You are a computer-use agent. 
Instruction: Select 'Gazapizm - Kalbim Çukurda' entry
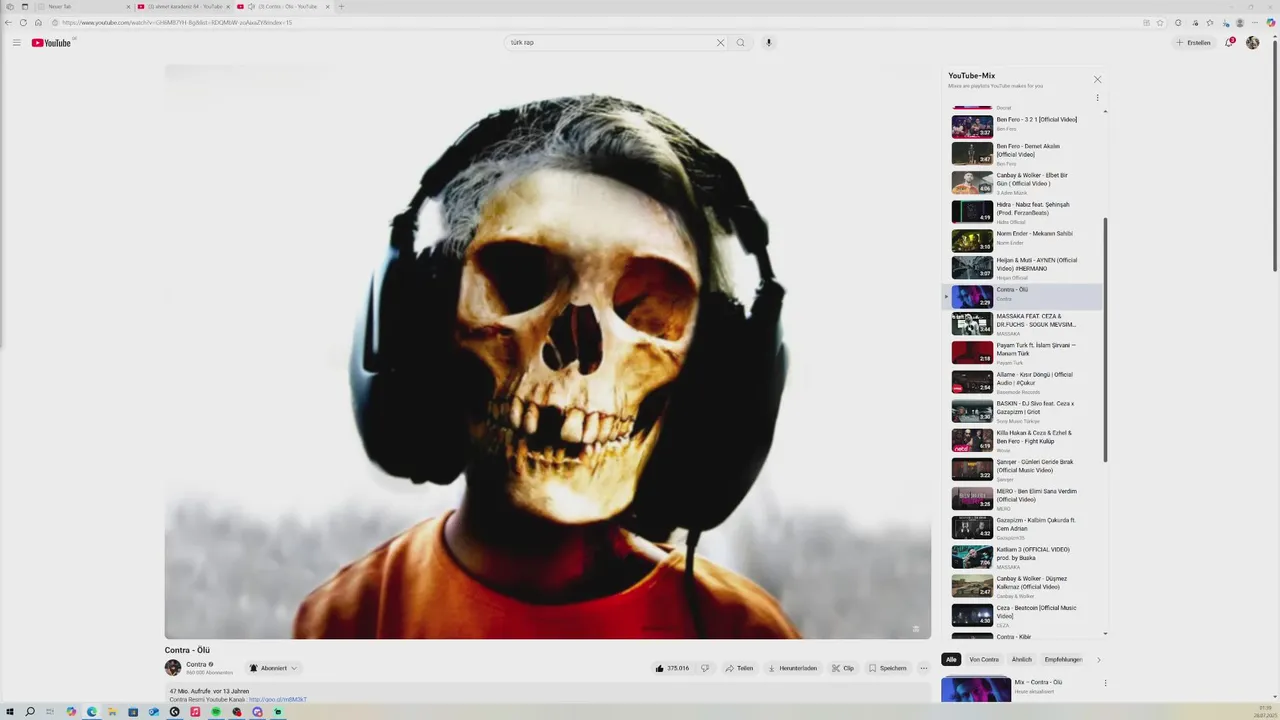coord(1023,526)
